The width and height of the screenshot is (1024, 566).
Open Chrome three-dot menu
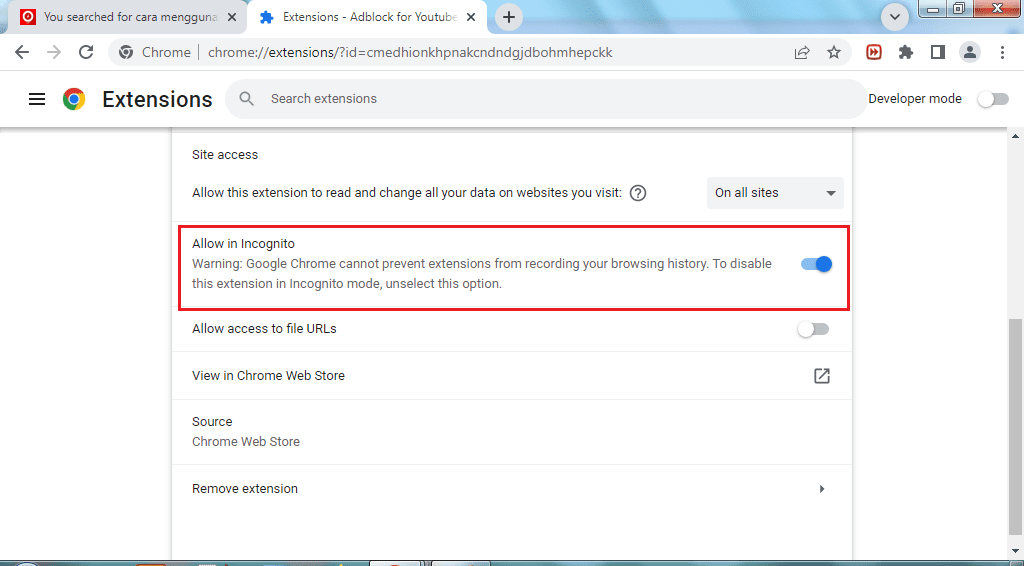coord(1002,52)
